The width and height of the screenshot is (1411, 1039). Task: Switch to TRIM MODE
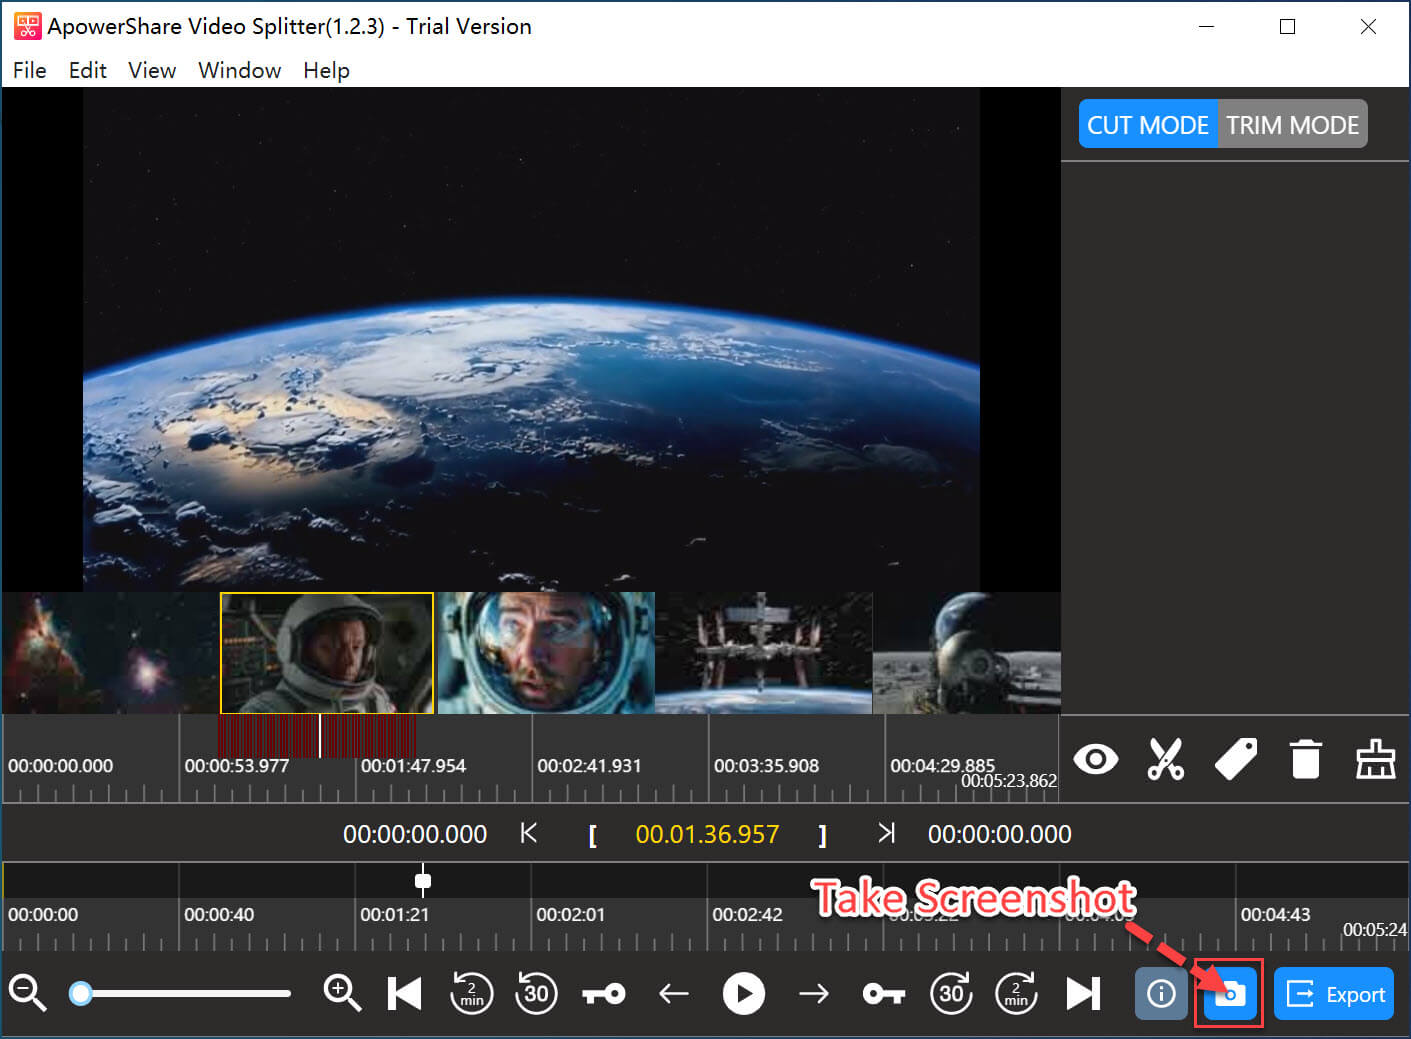[1292, 125]
